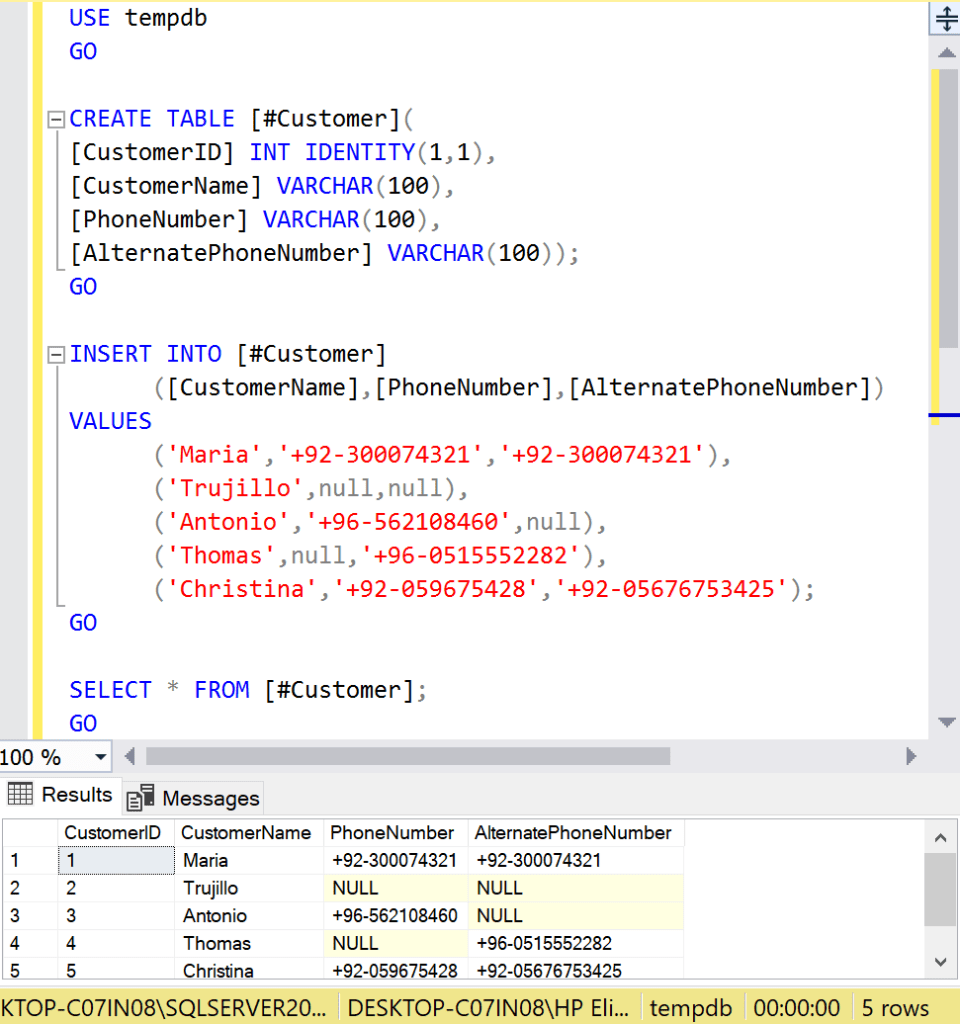Select all via results grid corner cell
This screenshot has height=1024, width=960.
29,833
